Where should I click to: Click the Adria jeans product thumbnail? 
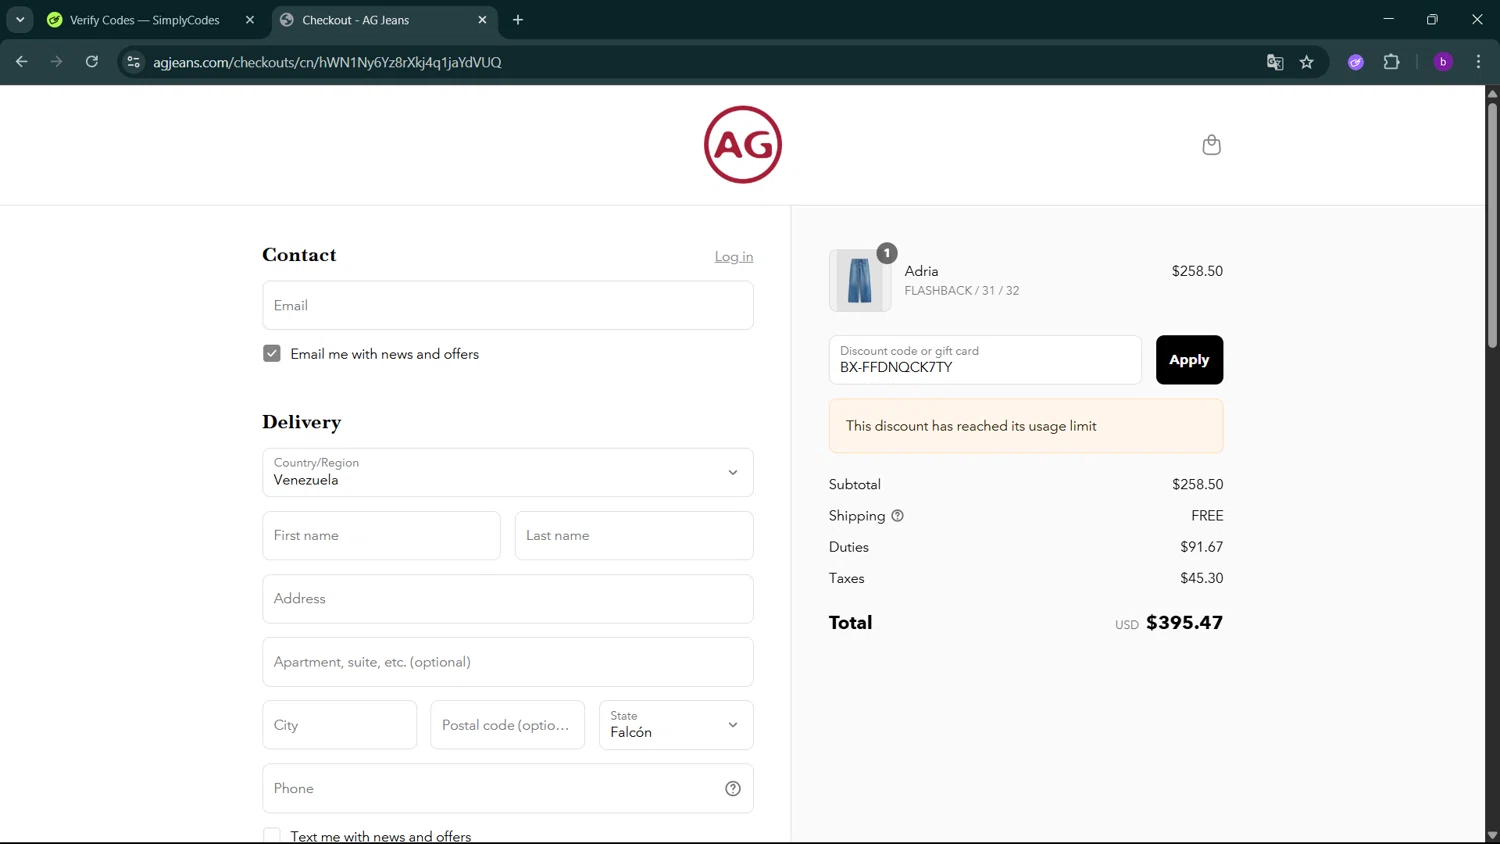click(x=860, y=280)
